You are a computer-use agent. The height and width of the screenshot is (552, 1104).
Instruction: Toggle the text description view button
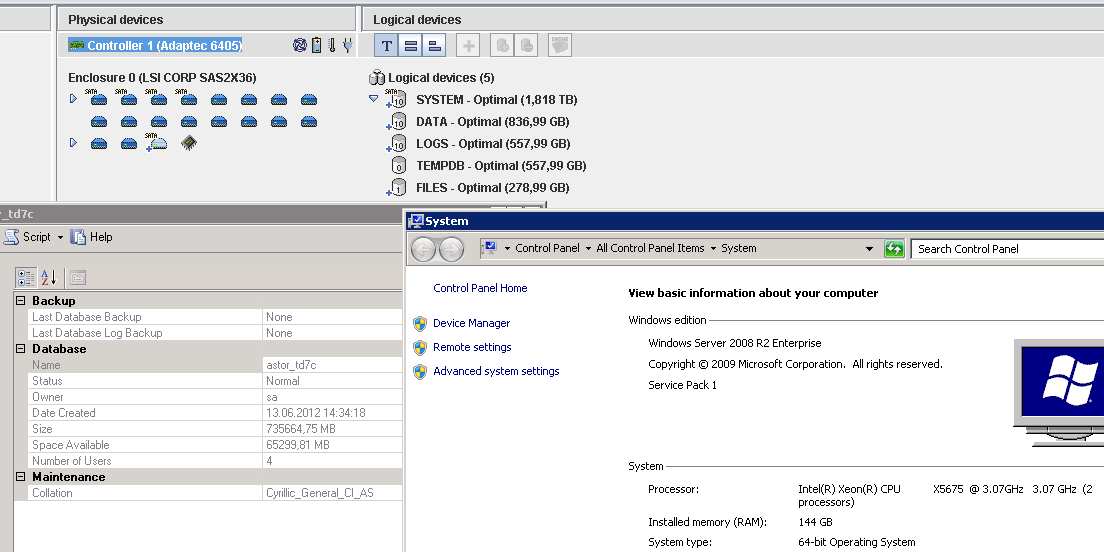pos(386,45)
